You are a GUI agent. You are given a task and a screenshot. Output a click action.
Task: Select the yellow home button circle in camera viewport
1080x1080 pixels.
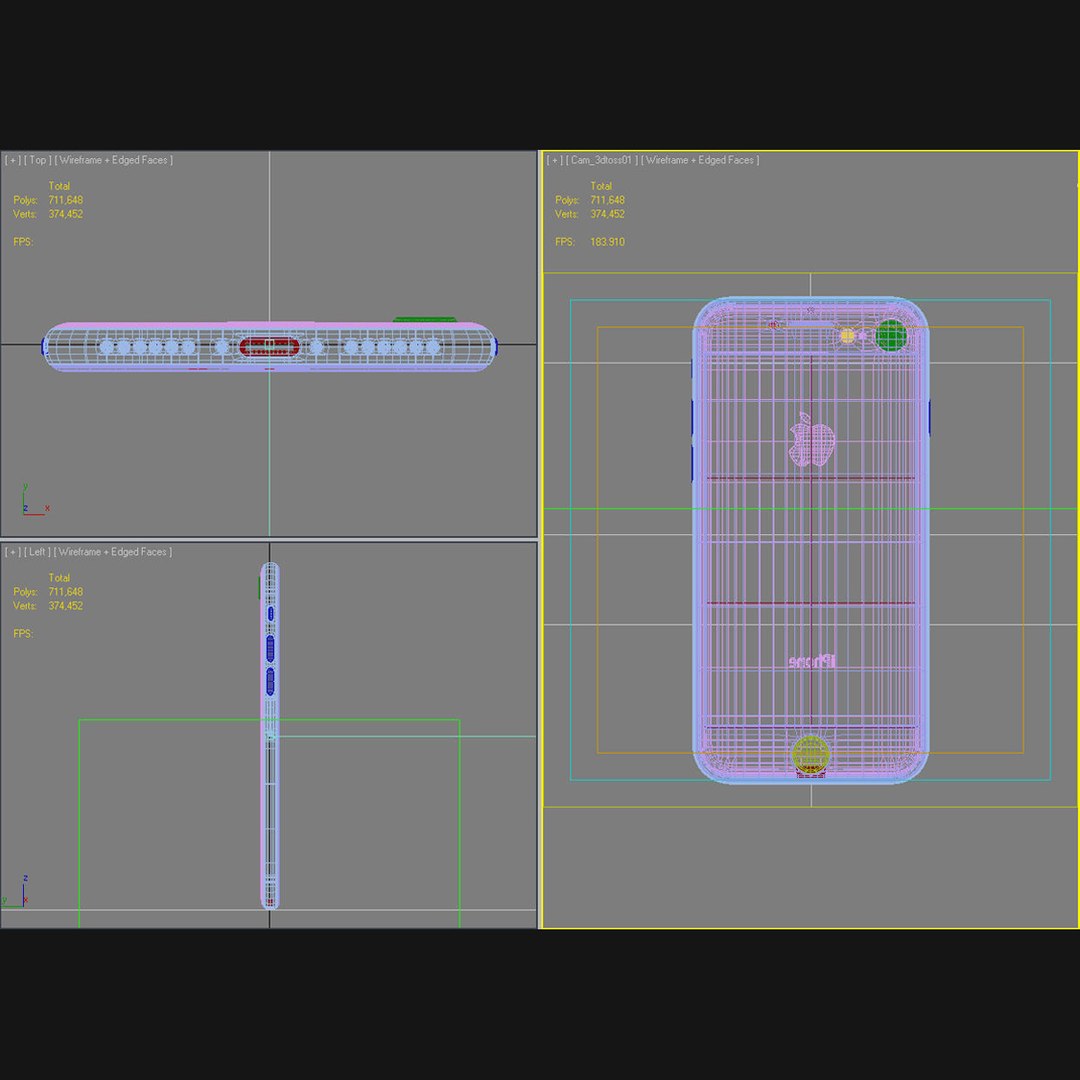tap(811, 754)
